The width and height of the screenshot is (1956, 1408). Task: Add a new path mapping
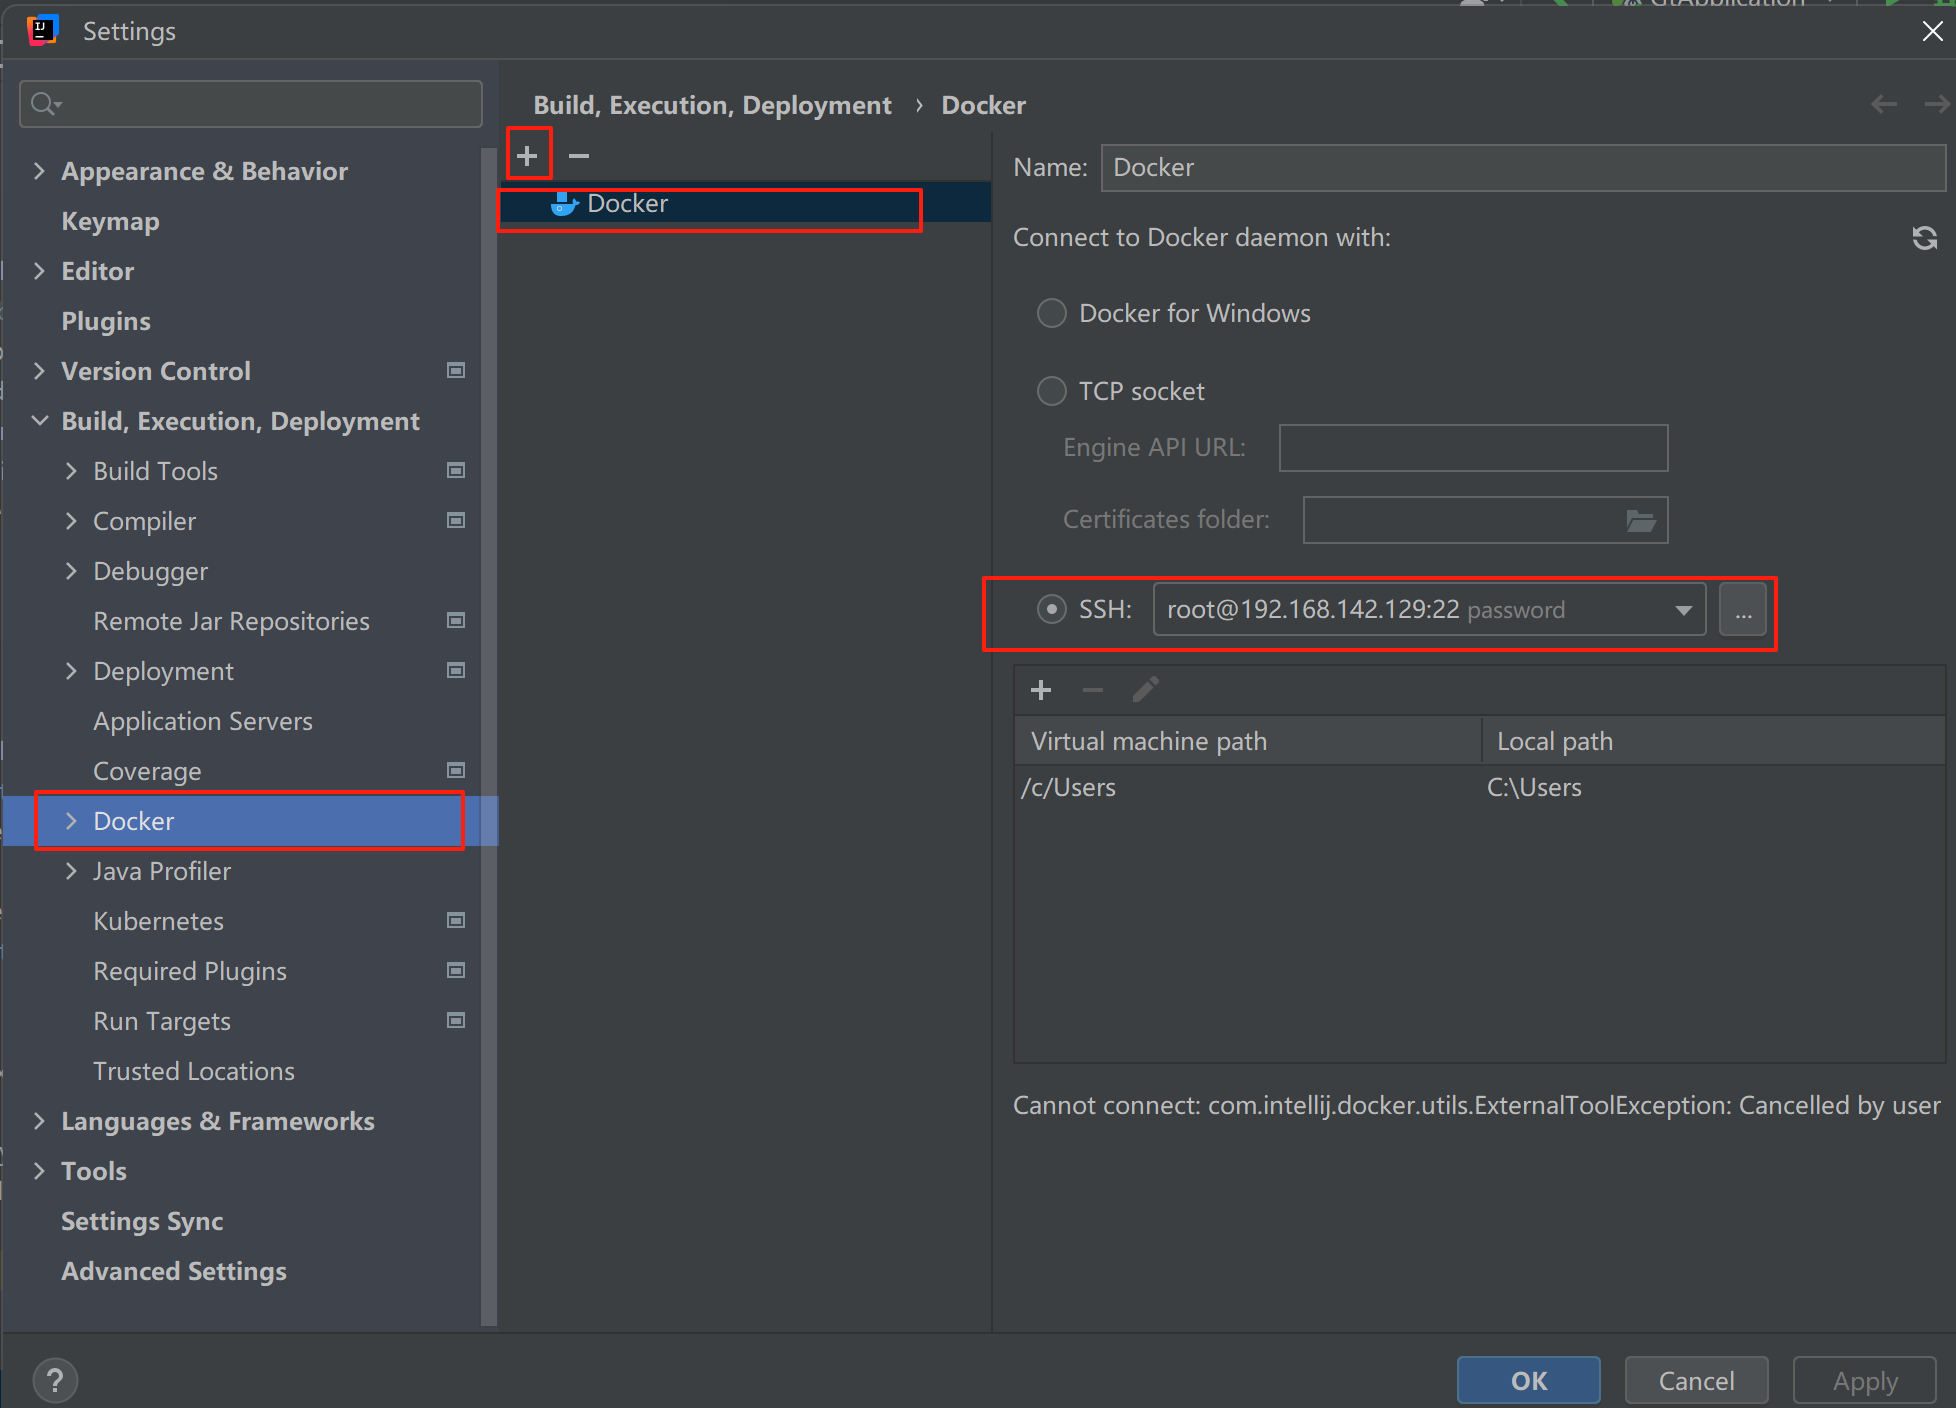point(1041,690)
